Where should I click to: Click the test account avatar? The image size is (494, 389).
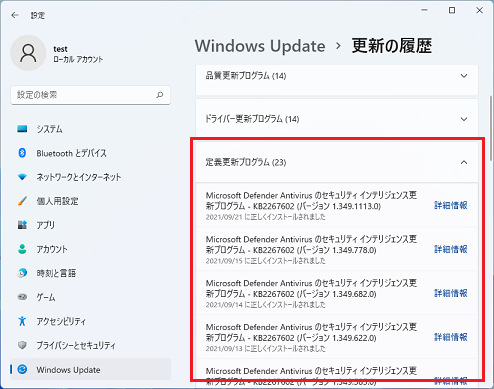pos(28,53)
